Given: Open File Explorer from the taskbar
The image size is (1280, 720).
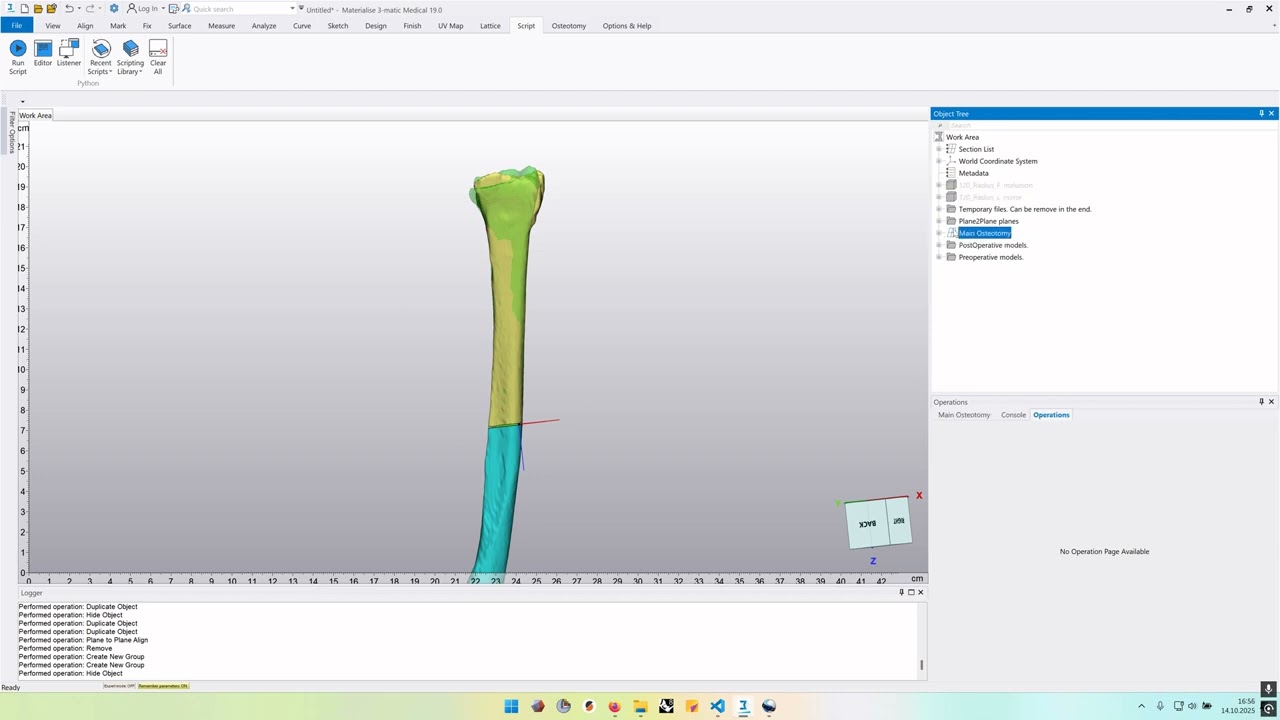Looking at the screenshot, I should pos(640,707).
